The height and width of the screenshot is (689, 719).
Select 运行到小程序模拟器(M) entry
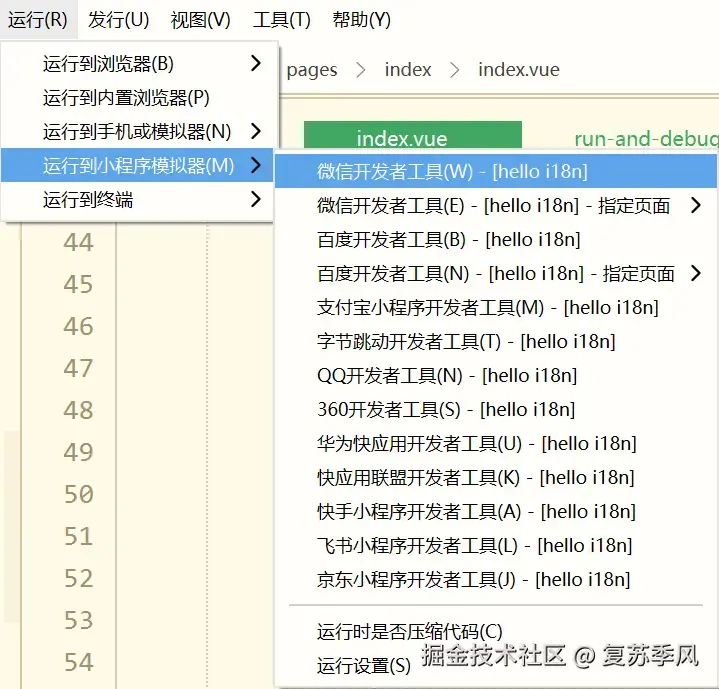pyautogui.click(x=138, y=165)
